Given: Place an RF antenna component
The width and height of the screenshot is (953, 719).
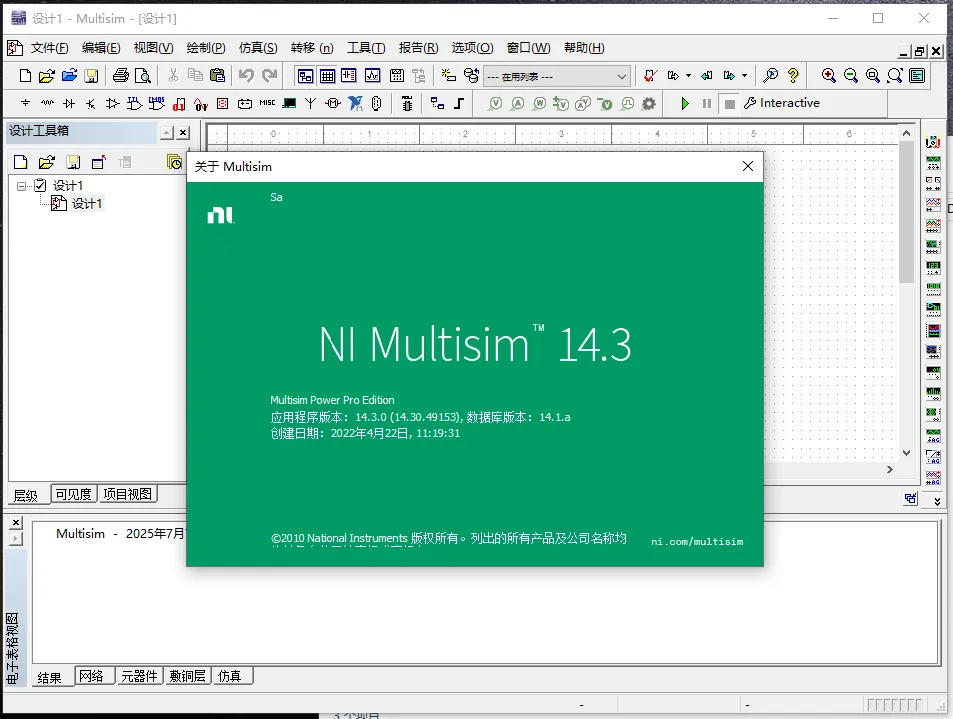Looking at the screenshot, I should (x=311, y=103).
